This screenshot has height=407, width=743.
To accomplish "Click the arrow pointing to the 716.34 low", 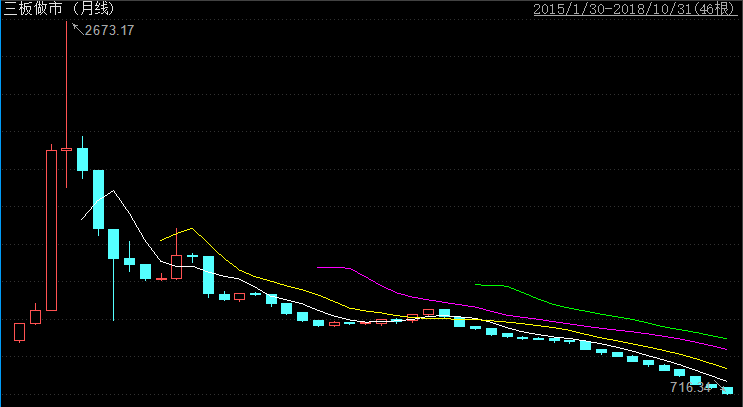I will (718, 386).
